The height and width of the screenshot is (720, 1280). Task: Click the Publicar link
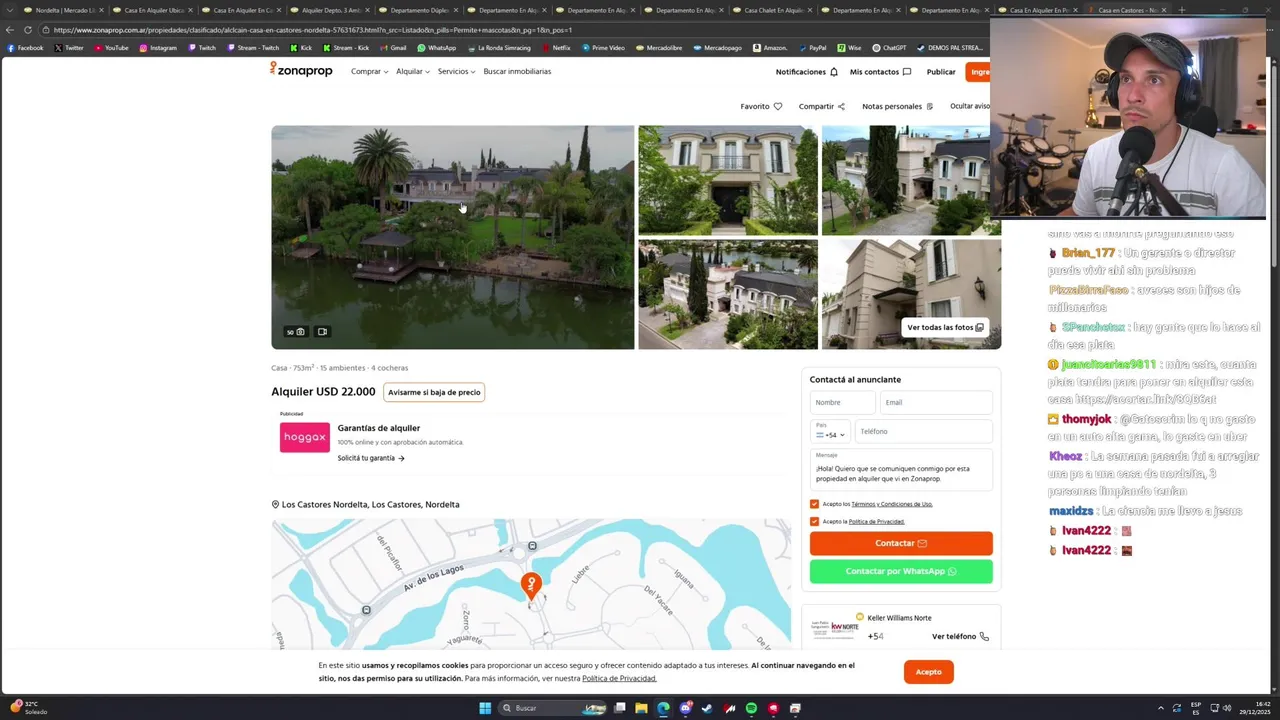[x=941, y=72]
